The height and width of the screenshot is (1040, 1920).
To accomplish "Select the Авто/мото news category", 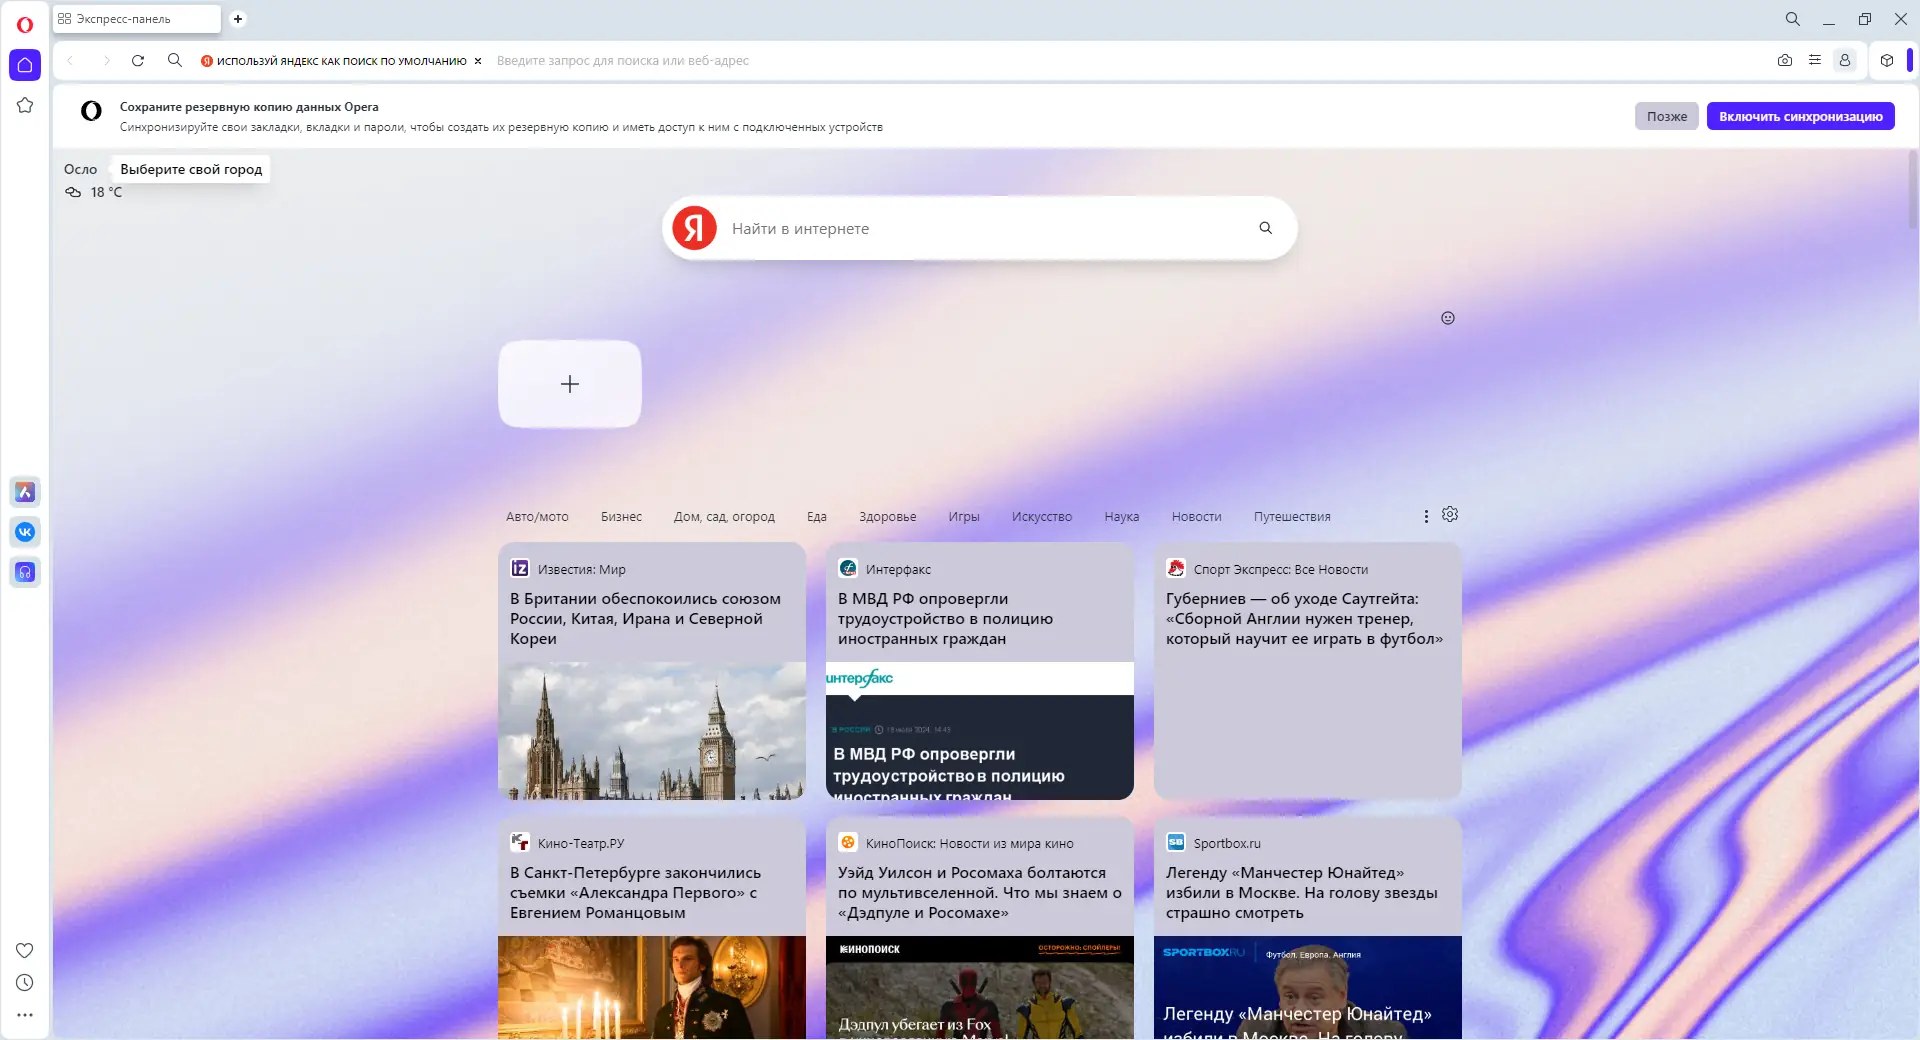I will (537, 517).
